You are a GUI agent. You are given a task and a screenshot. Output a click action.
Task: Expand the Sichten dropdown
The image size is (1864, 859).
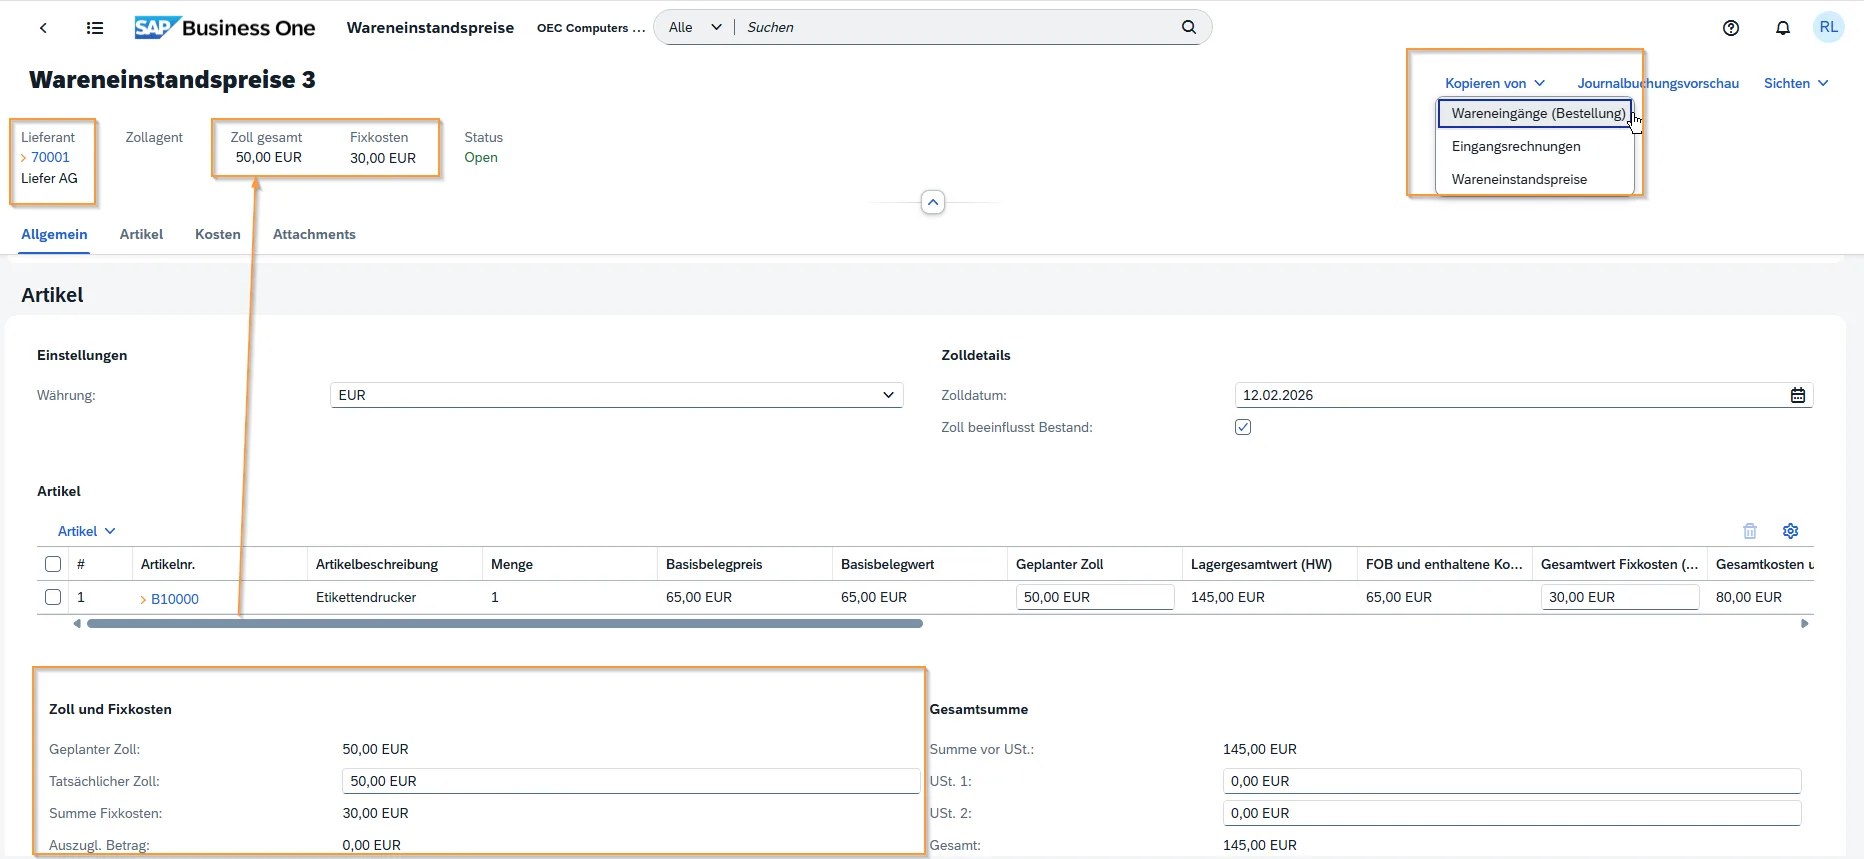(x=1795, y=83)
